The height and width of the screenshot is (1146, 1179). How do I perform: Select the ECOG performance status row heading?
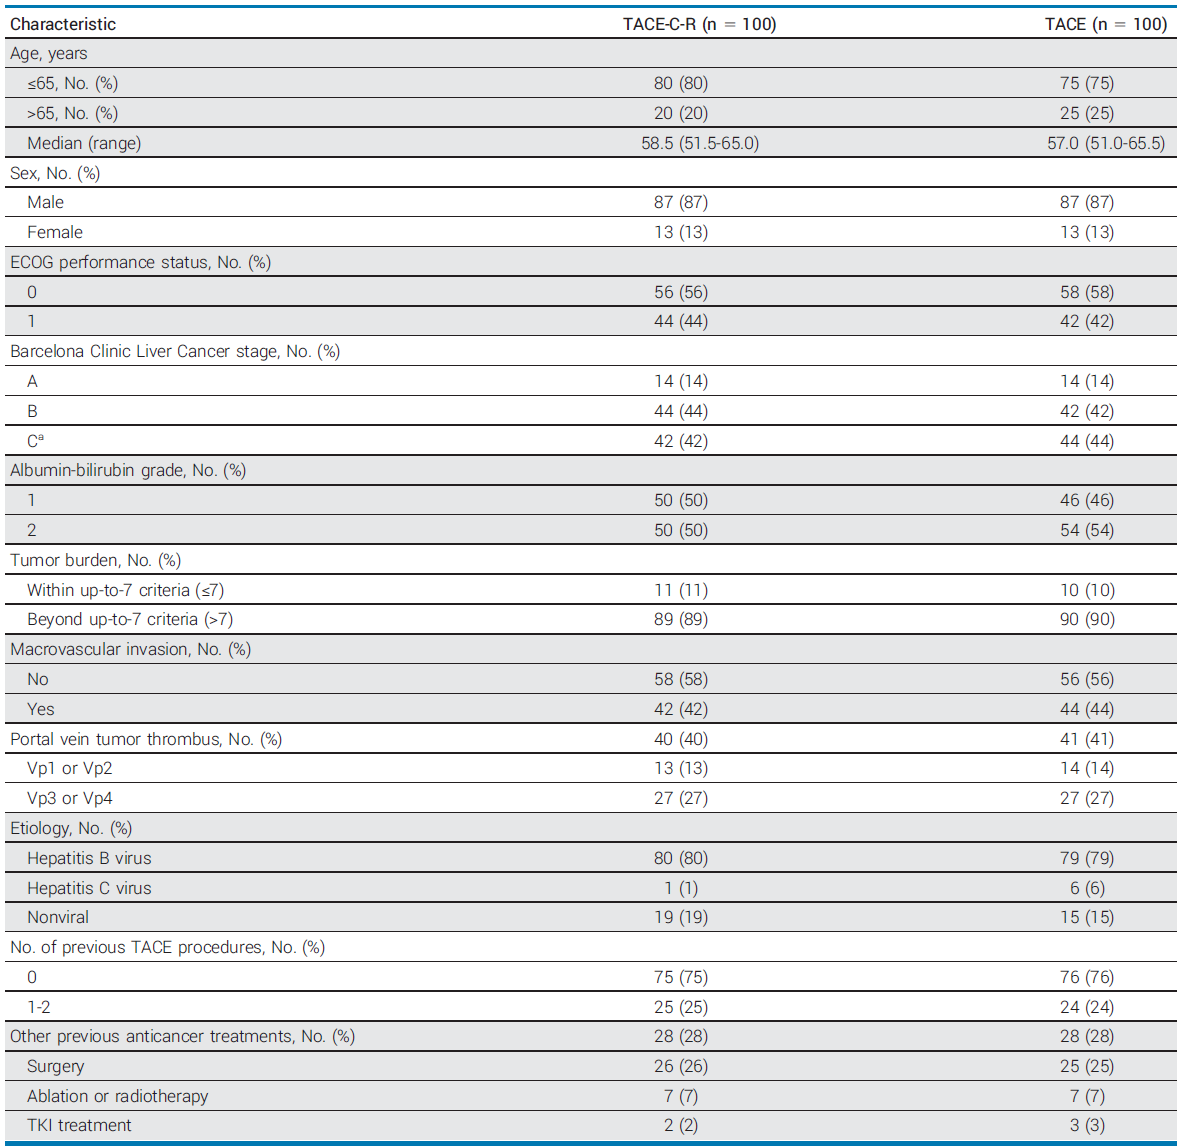click(140, 262)
